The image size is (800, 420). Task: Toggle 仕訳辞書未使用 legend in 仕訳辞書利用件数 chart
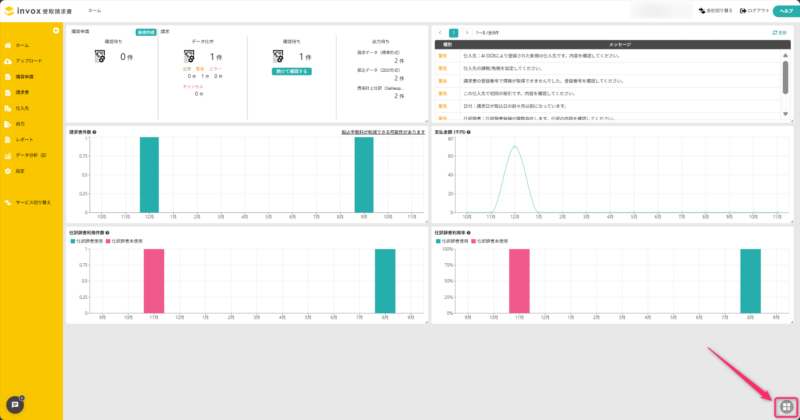tap(124, 241)
